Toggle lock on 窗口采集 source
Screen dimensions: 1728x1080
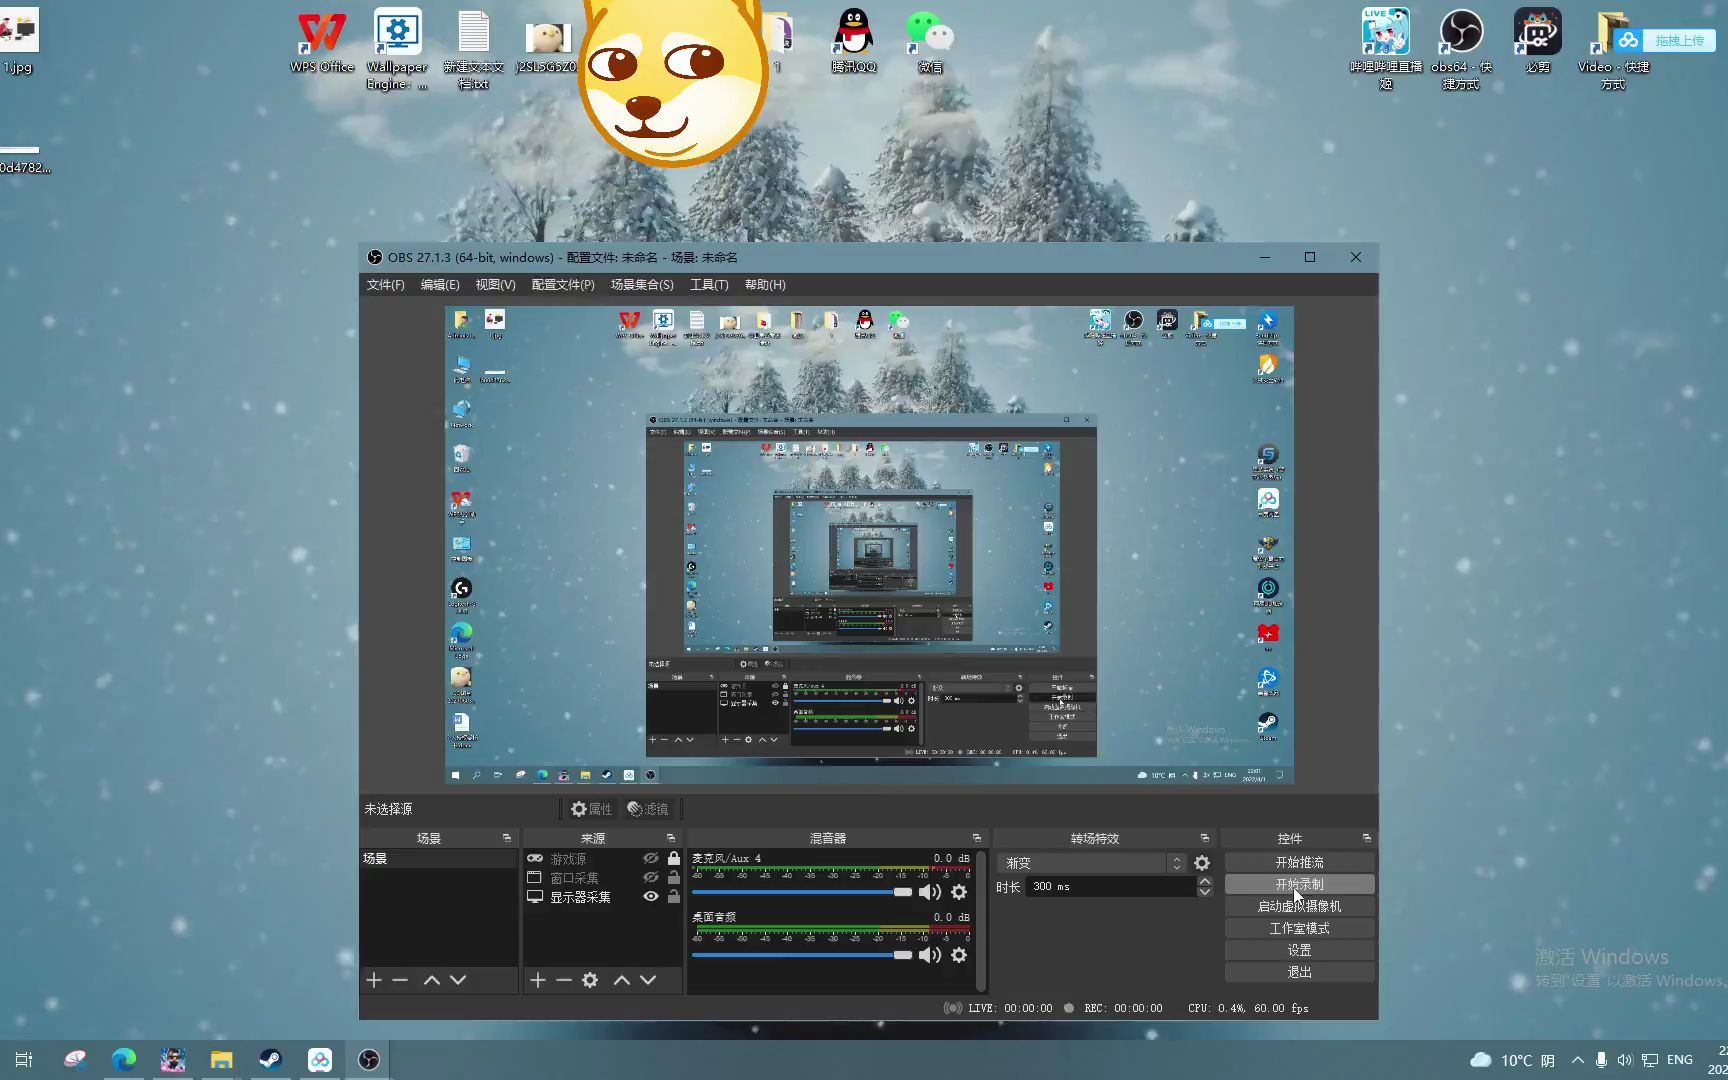[674, 878]
